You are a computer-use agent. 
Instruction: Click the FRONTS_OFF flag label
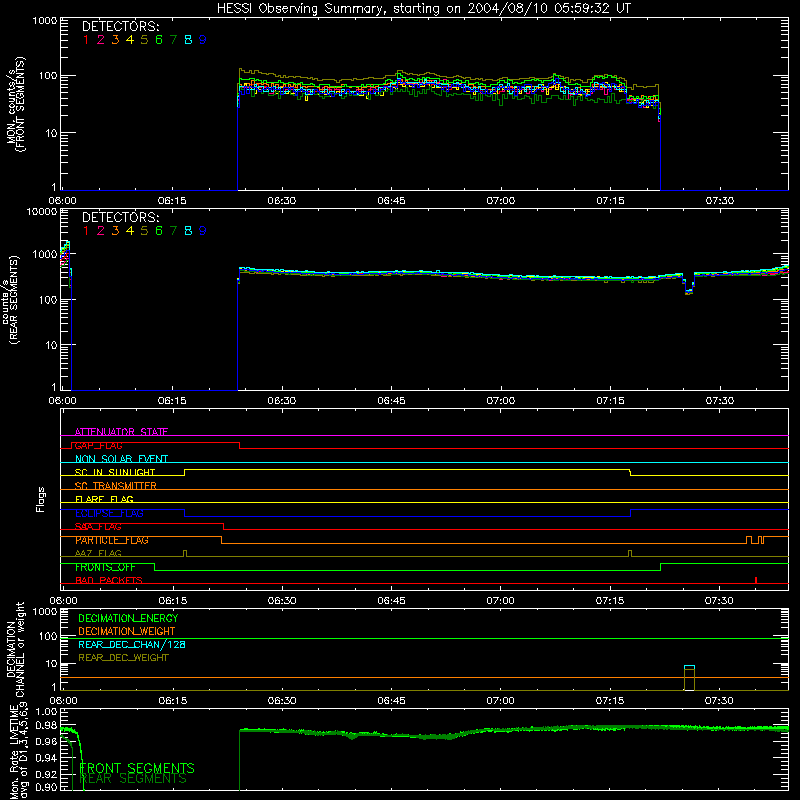click(105, 567)
